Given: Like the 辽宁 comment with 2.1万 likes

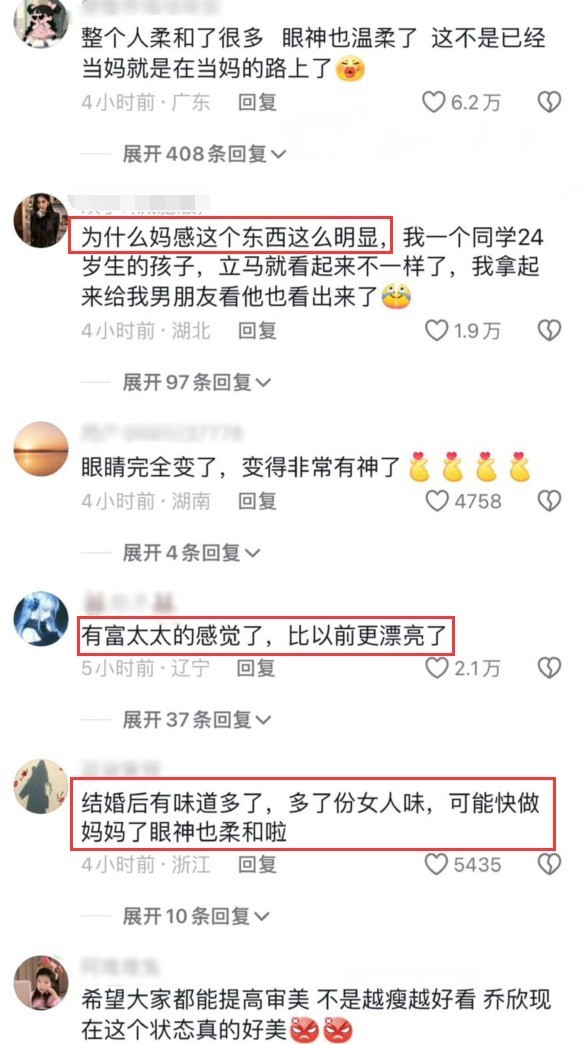Looking at the screenshot, I should (436, 668).
